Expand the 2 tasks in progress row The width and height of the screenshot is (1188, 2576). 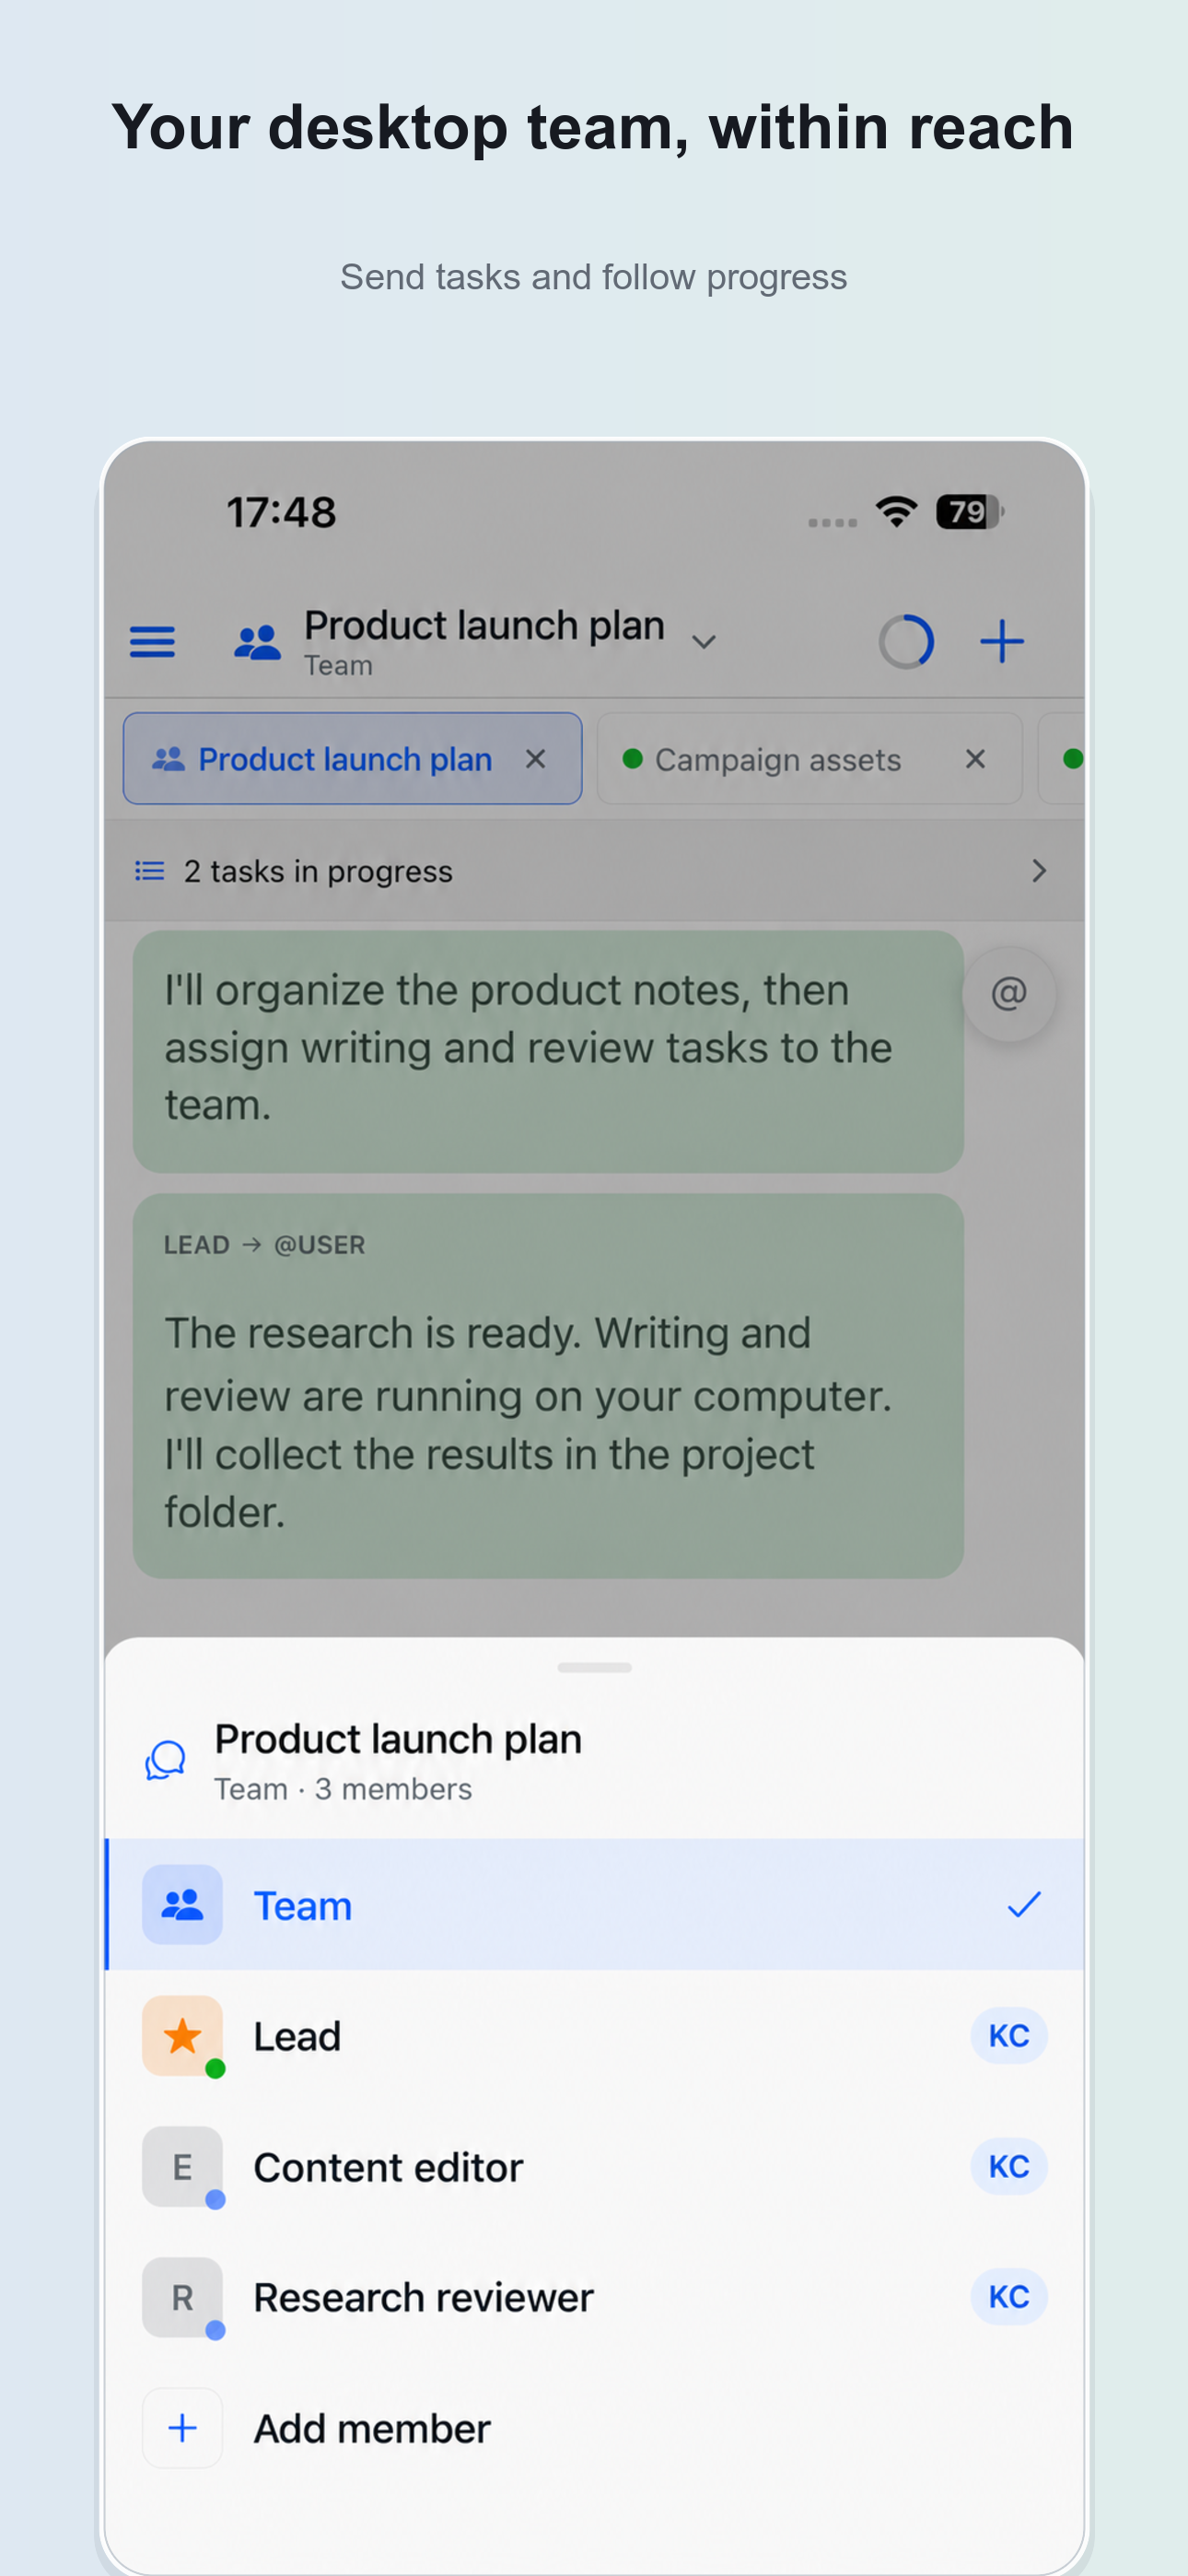point(594,871)
